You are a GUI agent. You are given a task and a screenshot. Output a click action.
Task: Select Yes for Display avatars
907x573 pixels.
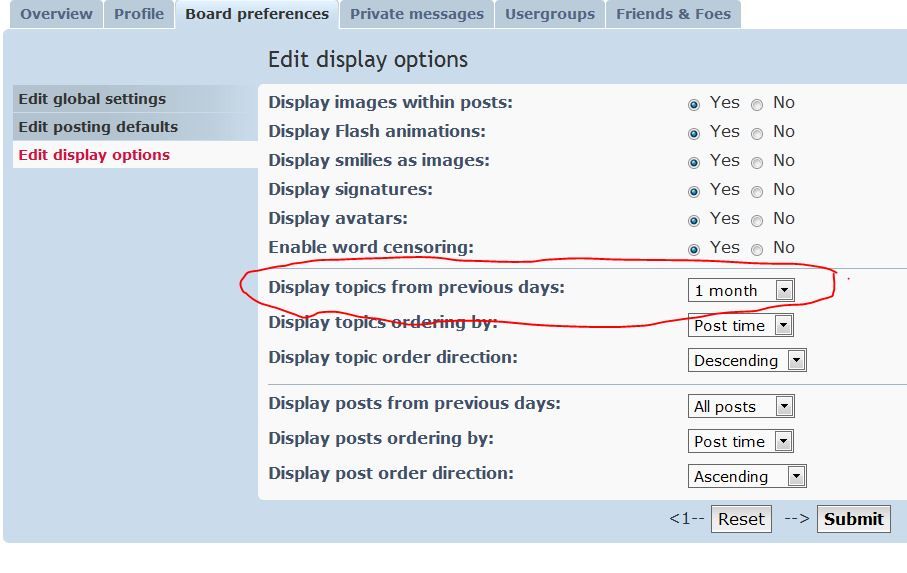[694, 220]
